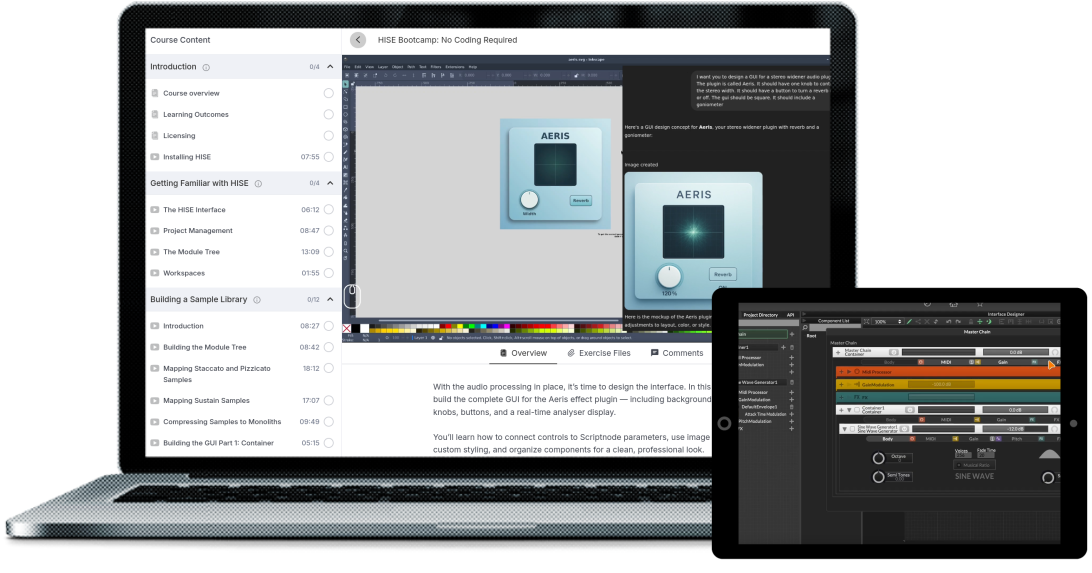Collapse the Getting Familiar with HISE section
This screenshot has height=573, width=1092.
tap(331, 184)
